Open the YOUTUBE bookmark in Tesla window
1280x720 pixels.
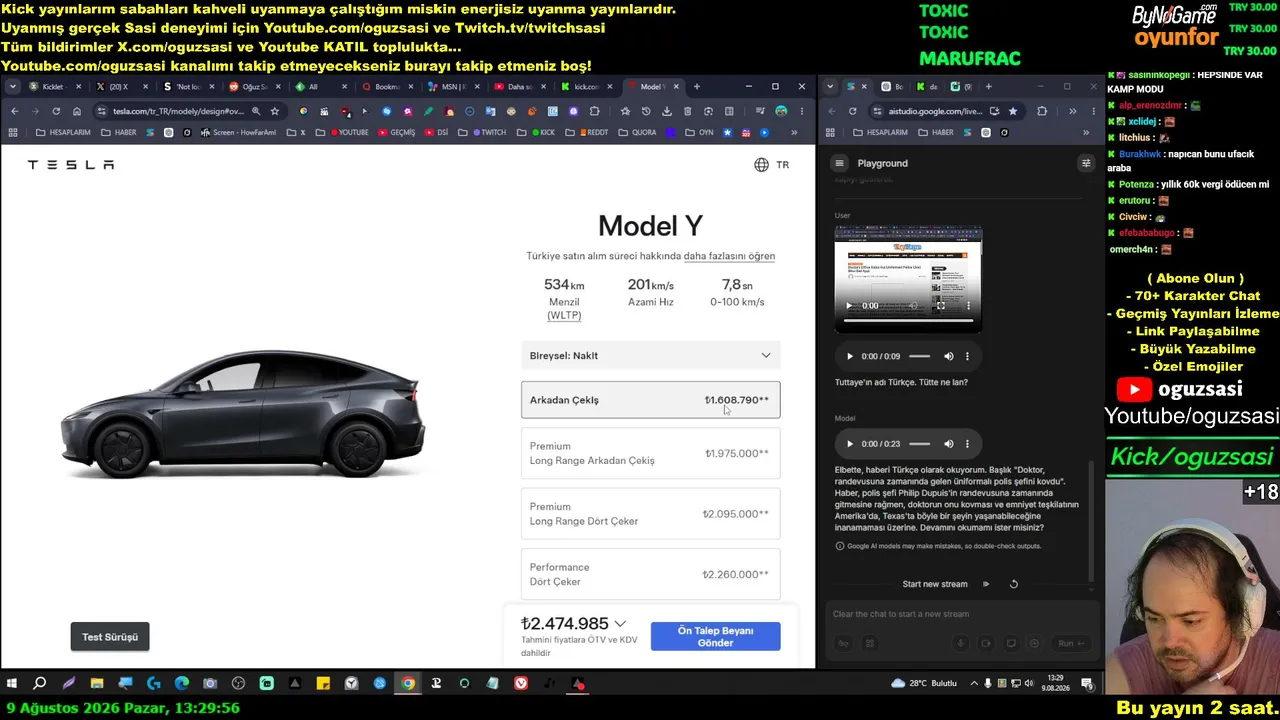point(346,133)
